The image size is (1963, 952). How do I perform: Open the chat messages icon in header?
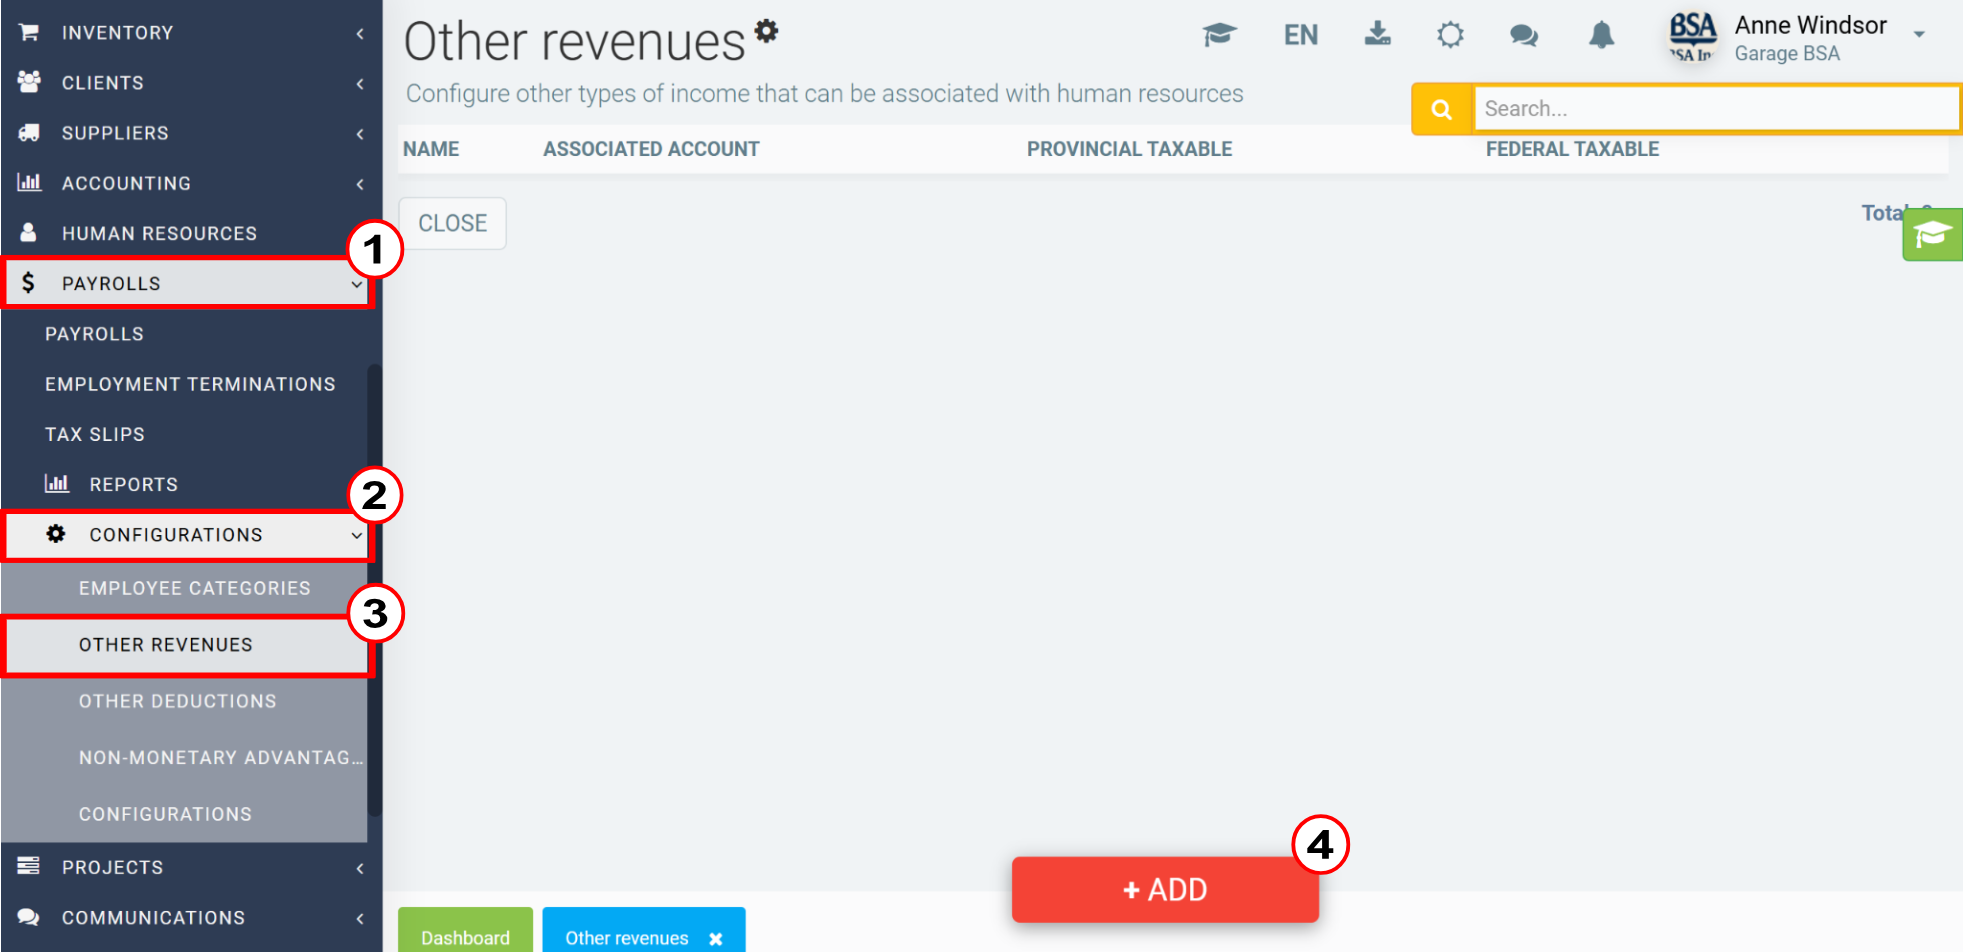click(1524, 36)
